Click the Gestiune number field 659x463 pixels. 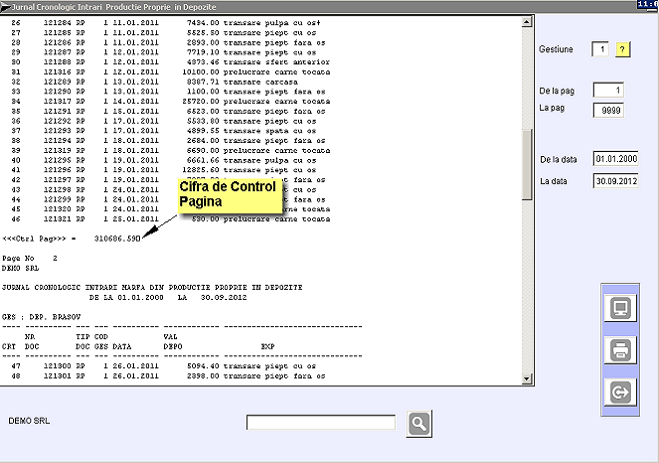[x=600, y=50]
